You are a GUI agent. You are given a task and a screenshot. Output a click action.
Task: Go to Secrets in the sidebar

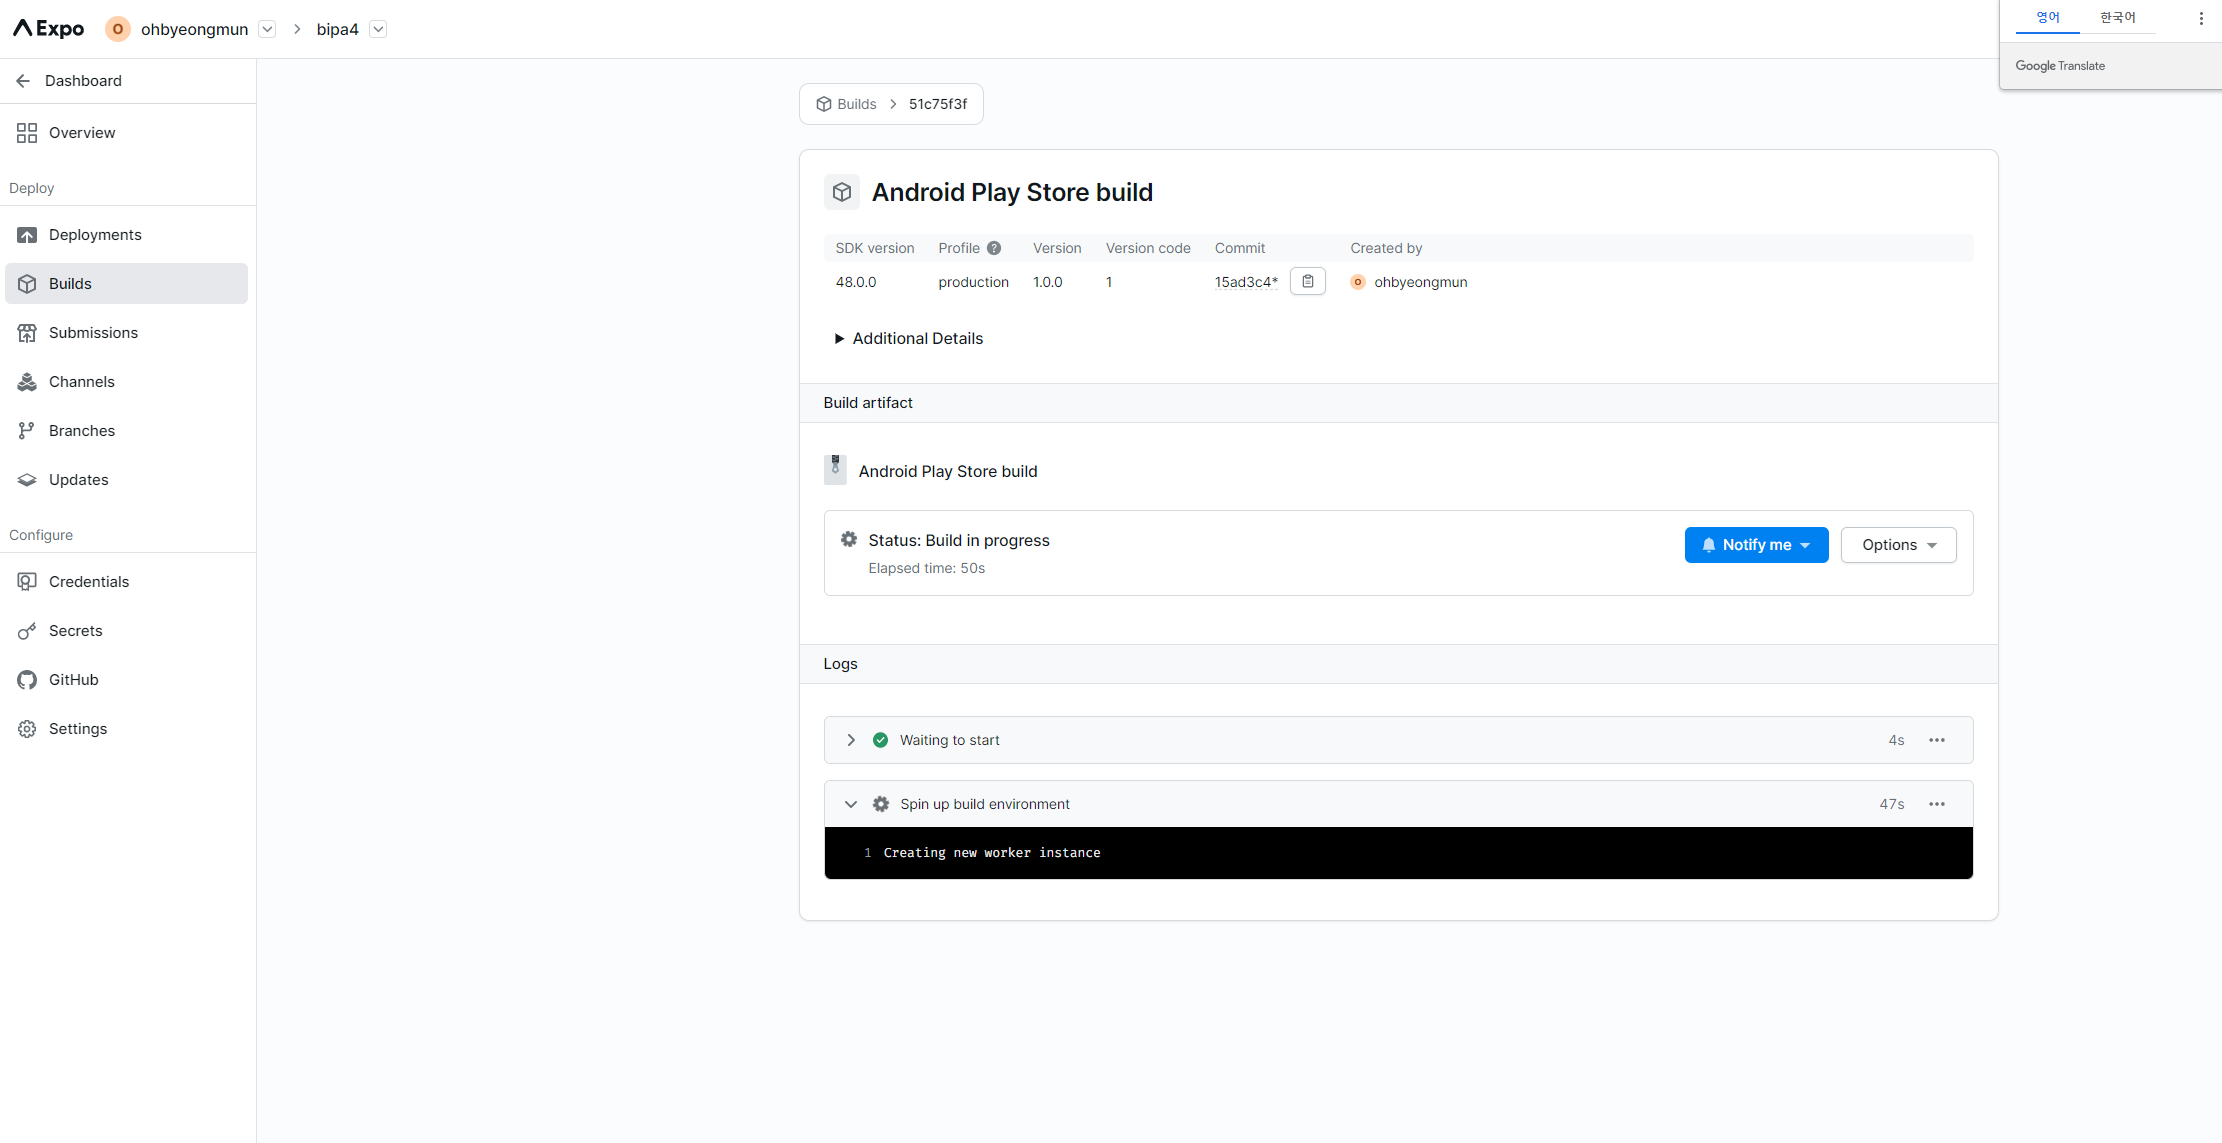75,631
